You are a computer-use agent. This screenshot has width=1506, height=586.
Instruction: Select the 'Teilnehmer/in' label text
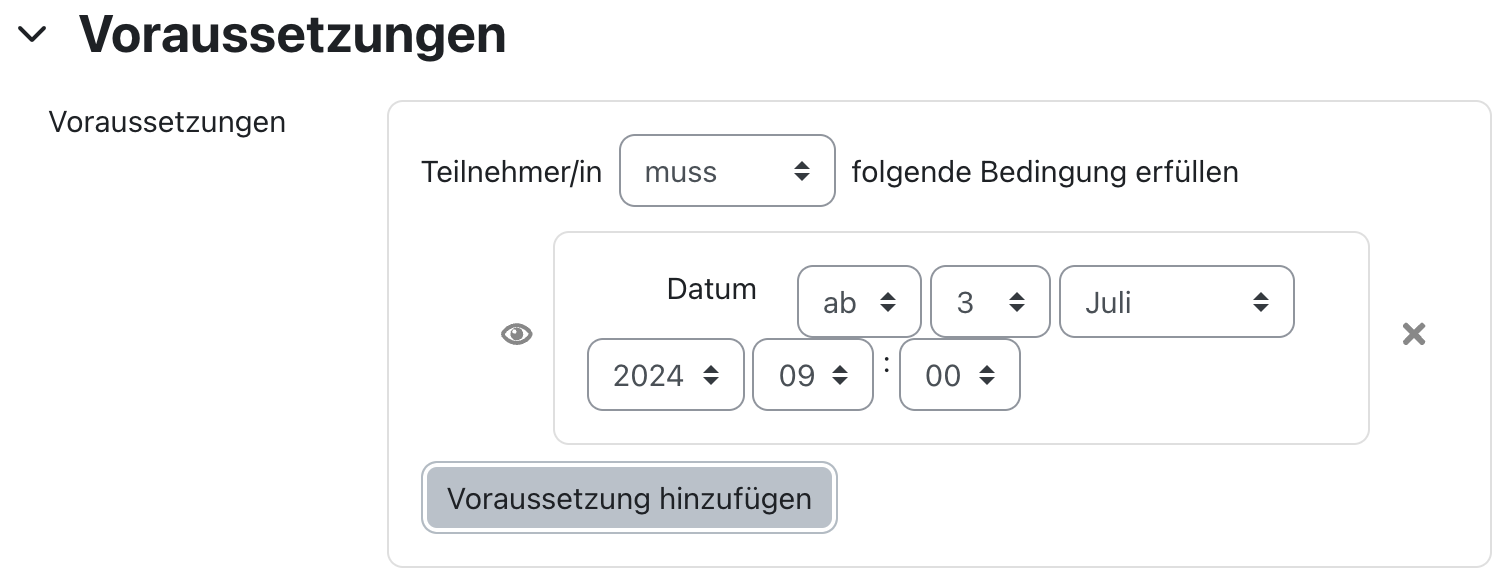coord(511,171)
